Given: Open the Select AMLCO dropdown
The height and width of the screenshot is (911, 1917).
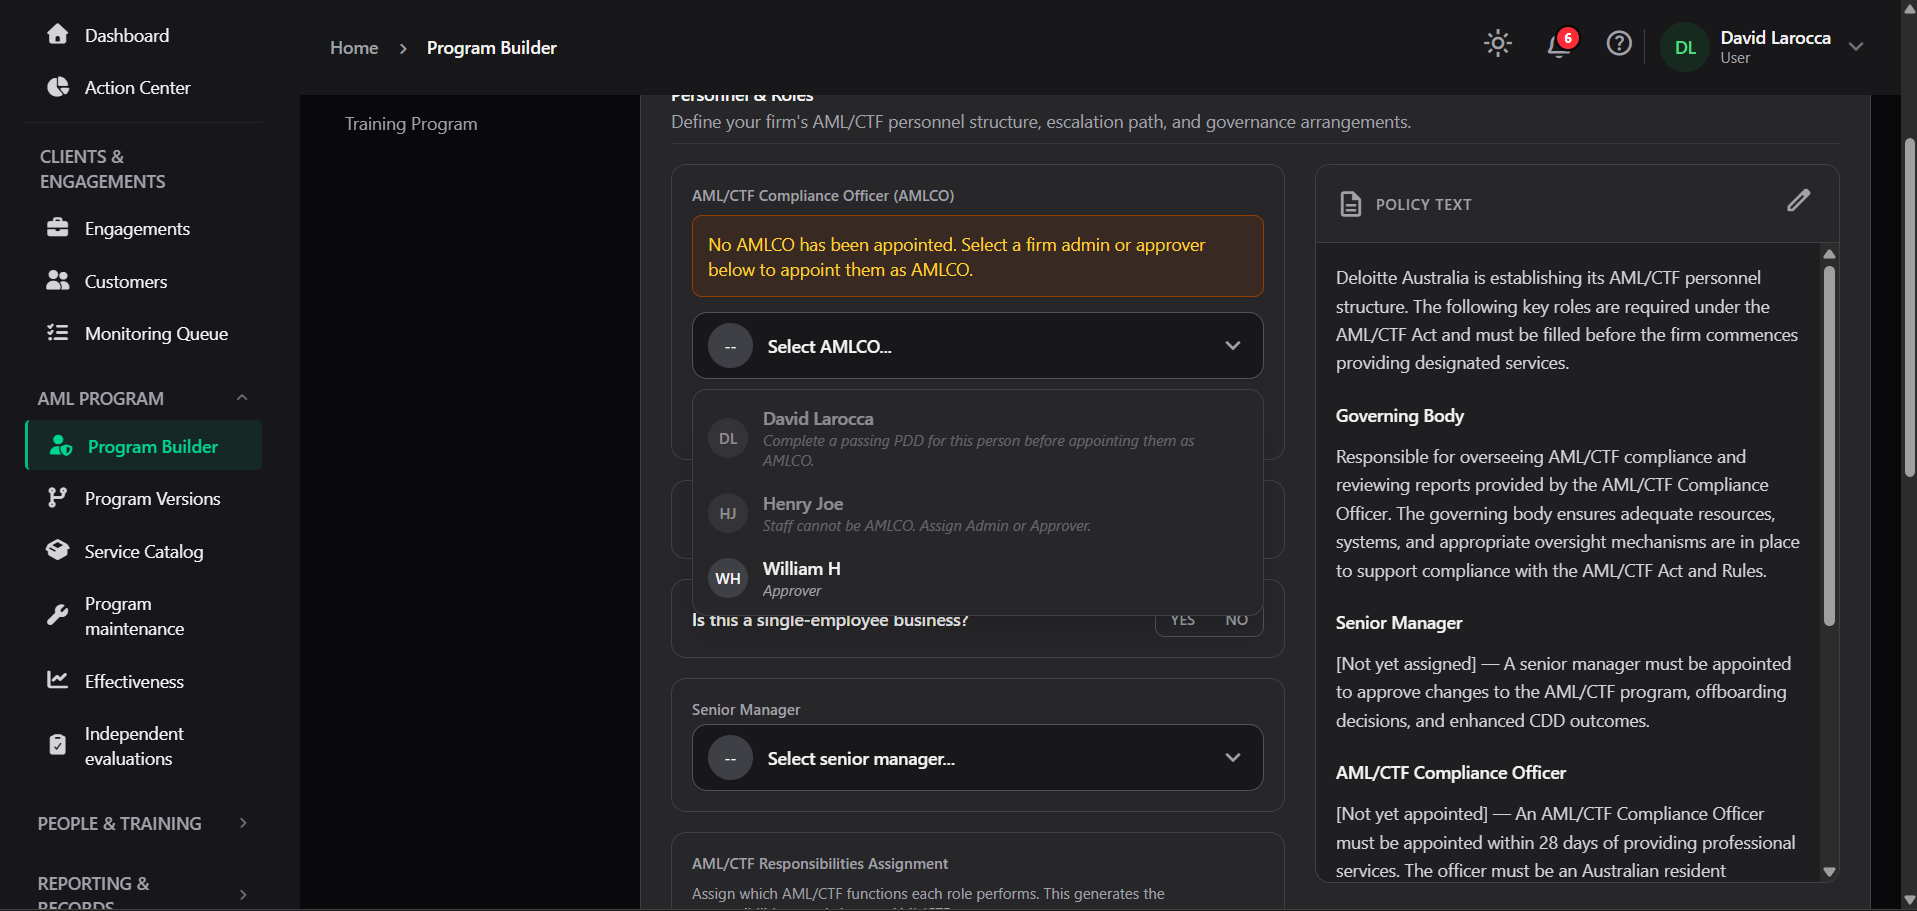Looking at the screenshot, I should pos(977,346).
